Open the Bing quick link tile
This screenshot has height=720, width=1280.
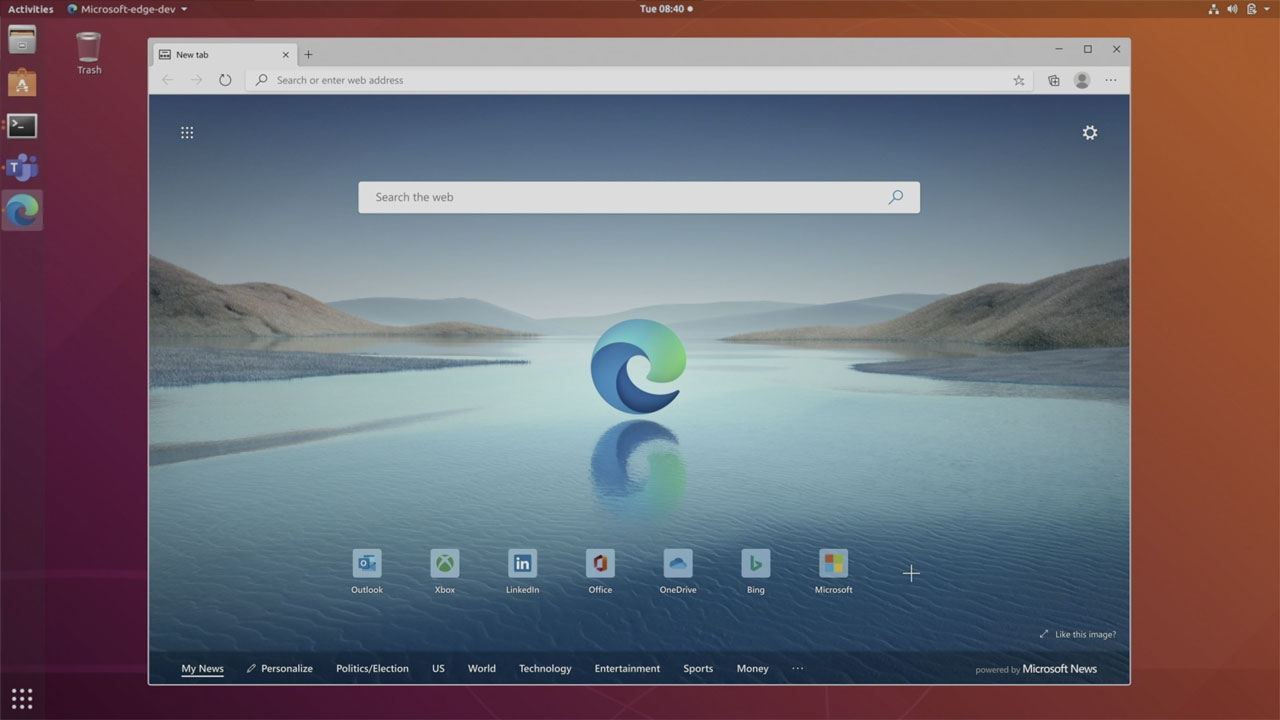pos(755,564)
